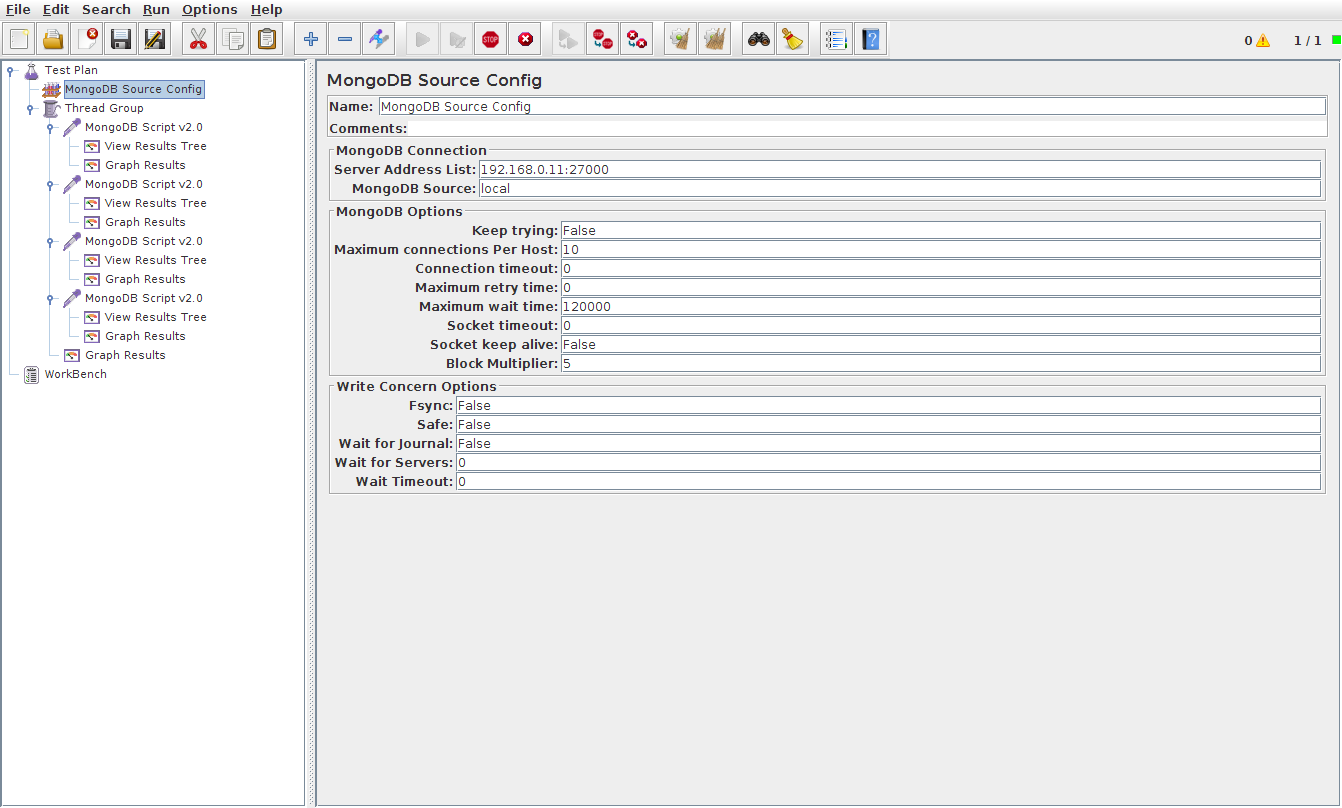The image size is (1342, 808).
Task: Click the Safe value field
Action: pyautogui.click(x=889, y=424)
